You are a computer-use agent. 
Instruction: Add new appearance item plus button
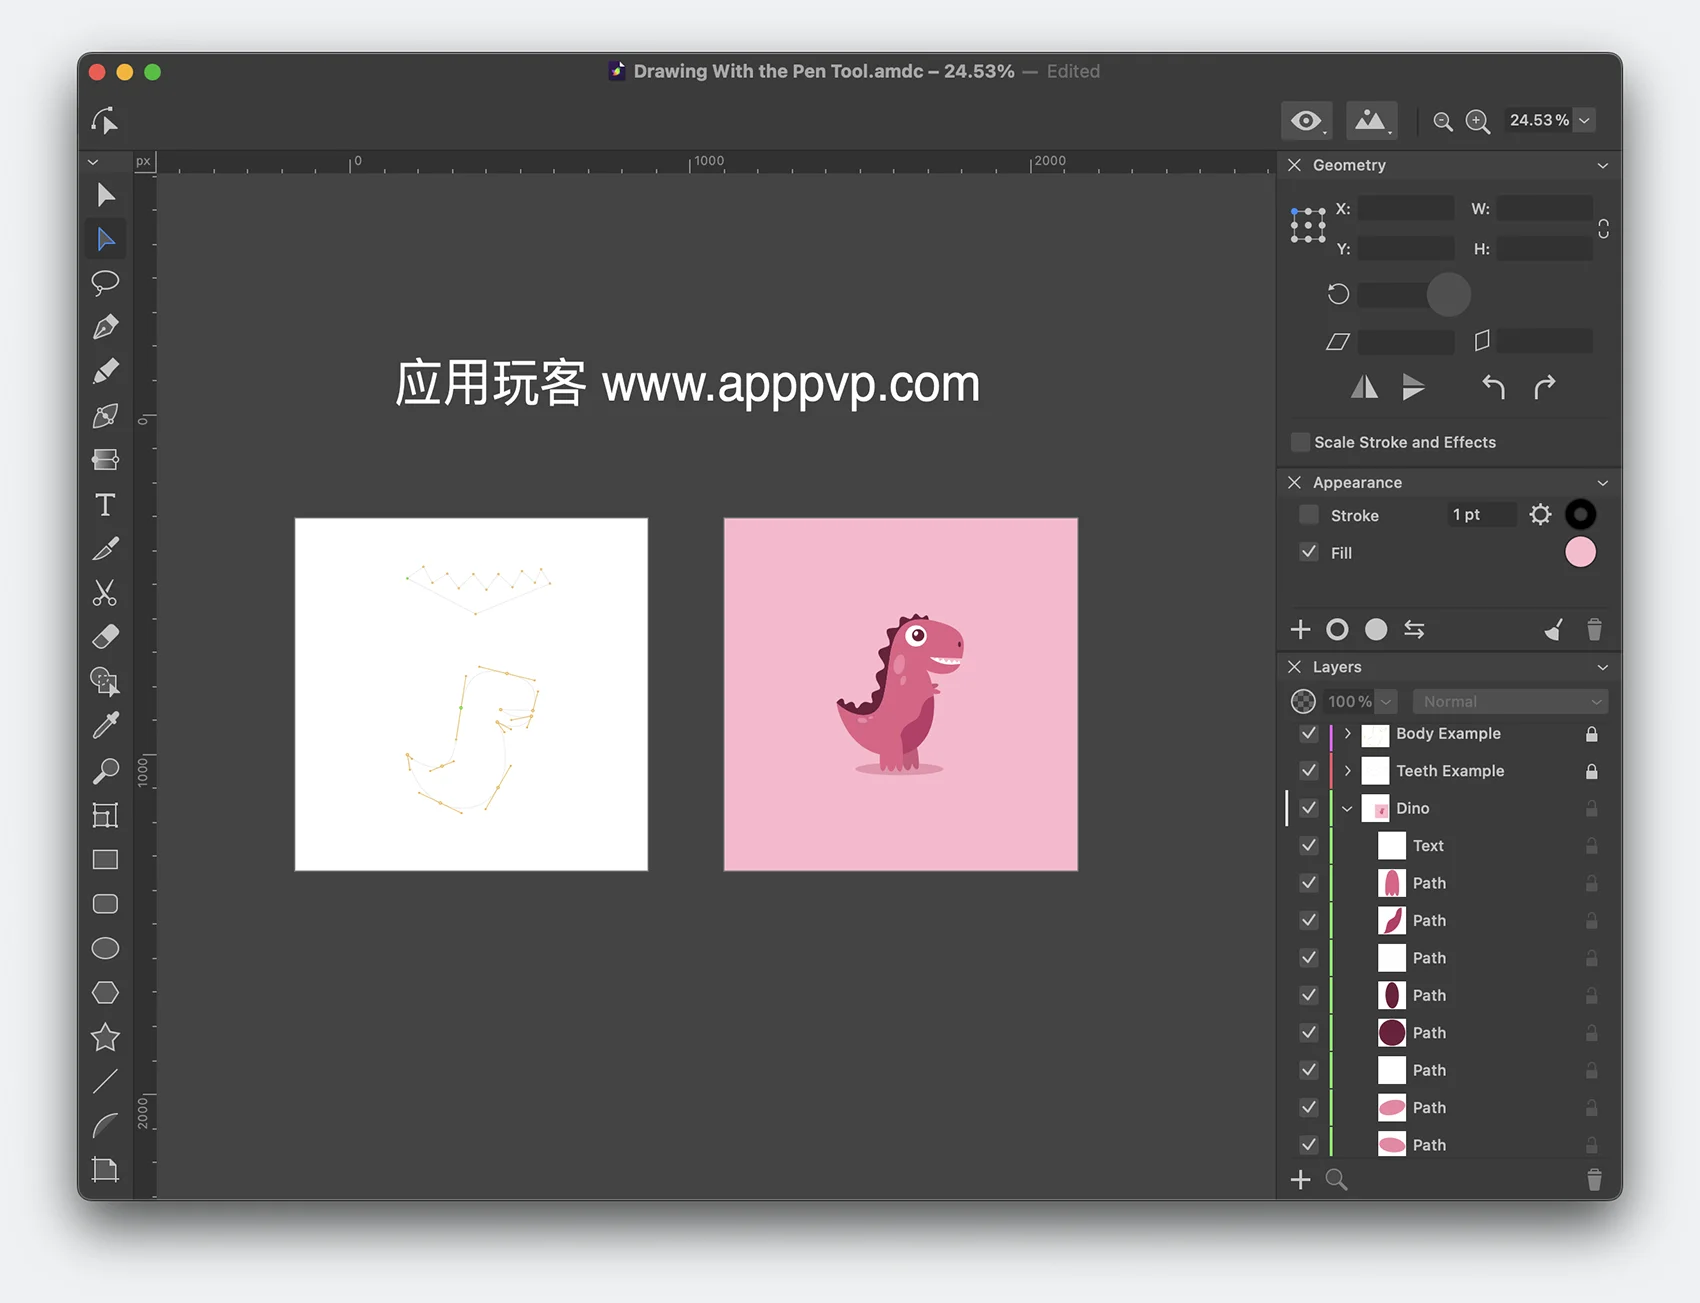point(1300,629)
